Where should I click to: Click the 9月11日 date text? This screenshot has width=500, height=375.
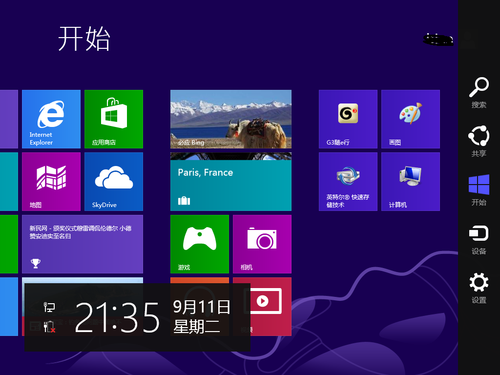201,307
